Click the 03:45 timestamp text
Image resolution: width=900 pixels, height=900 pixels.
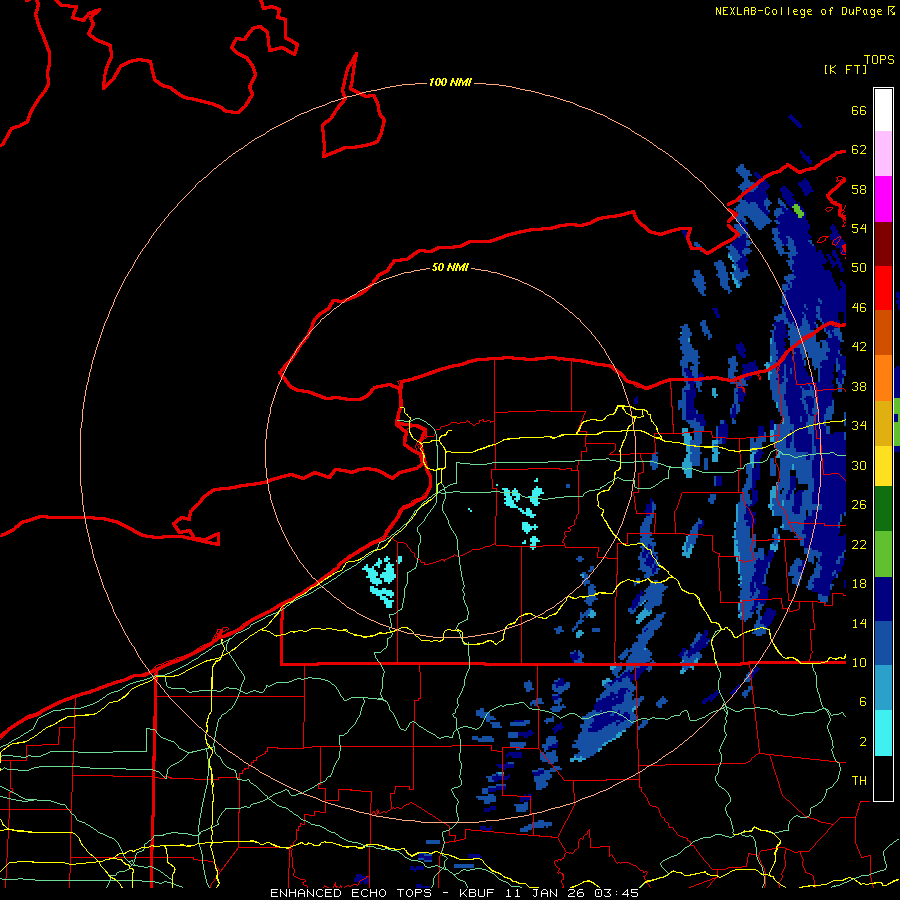tap(616, 893)
